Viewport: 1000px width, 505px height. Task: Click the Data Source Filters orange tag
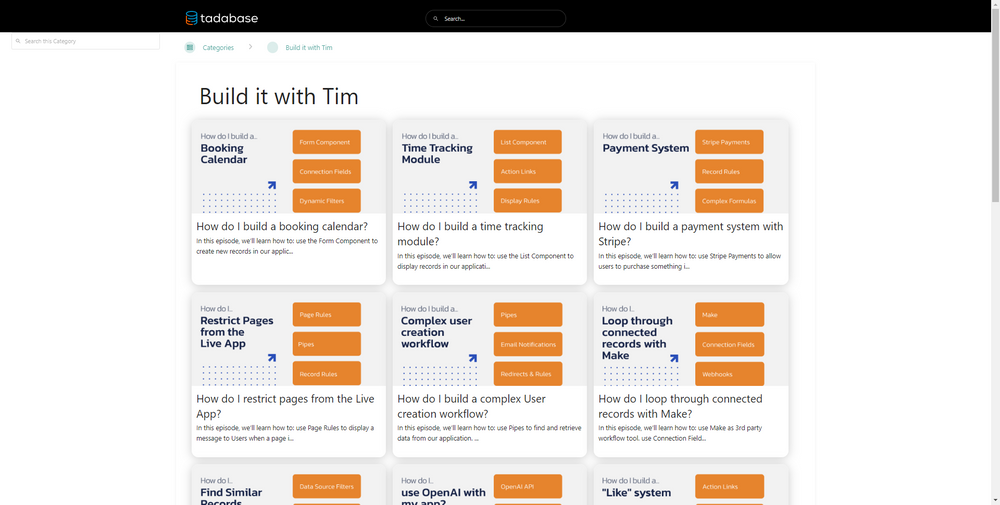click(x=327, y=487)
